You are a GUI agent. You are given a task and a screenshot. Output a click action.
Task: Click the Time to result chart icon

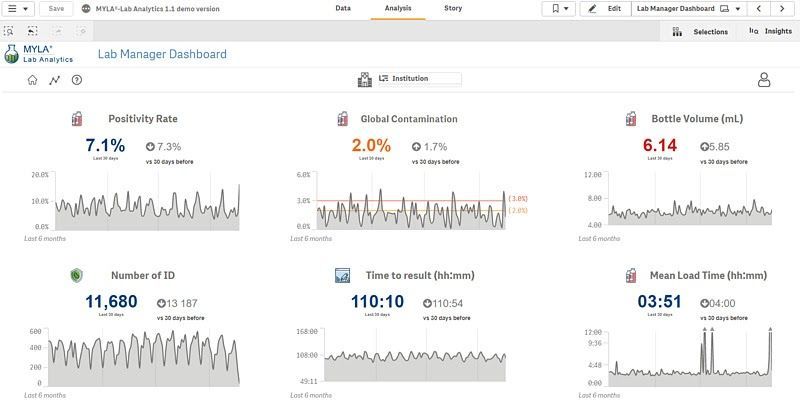coord(342,275)
